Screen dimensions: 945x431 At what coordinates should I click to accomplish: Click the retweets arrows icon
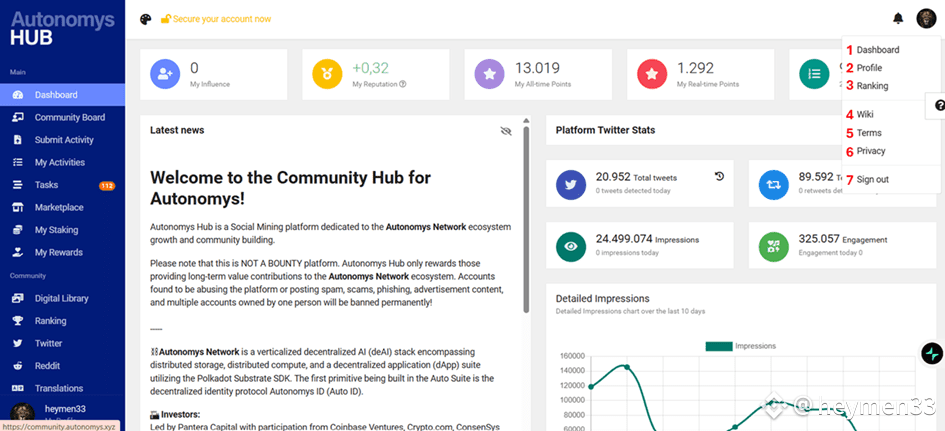pyautogui.click(x=773, y=184)
